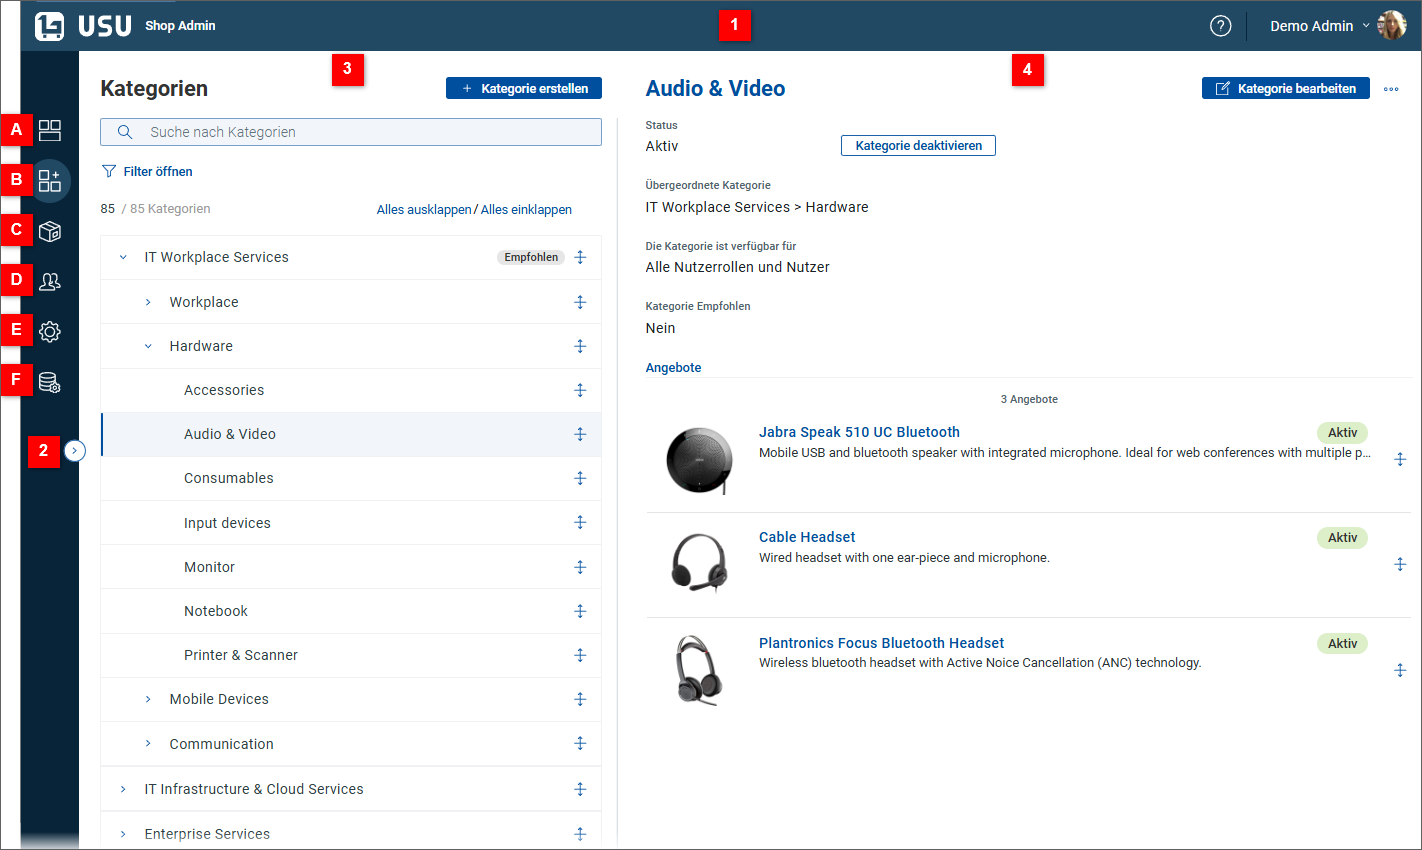
Task: Select the Notebook category in tree
Action: coord(216,611)
